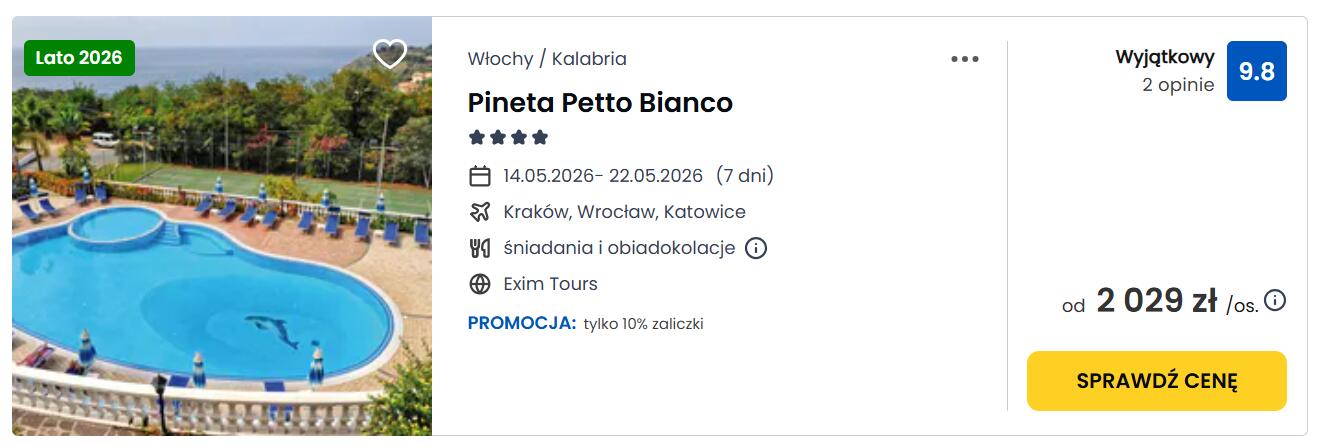Screen dimensions: 1319x446
Task: Click the meal plan info icon
Action: click(756, 248)
